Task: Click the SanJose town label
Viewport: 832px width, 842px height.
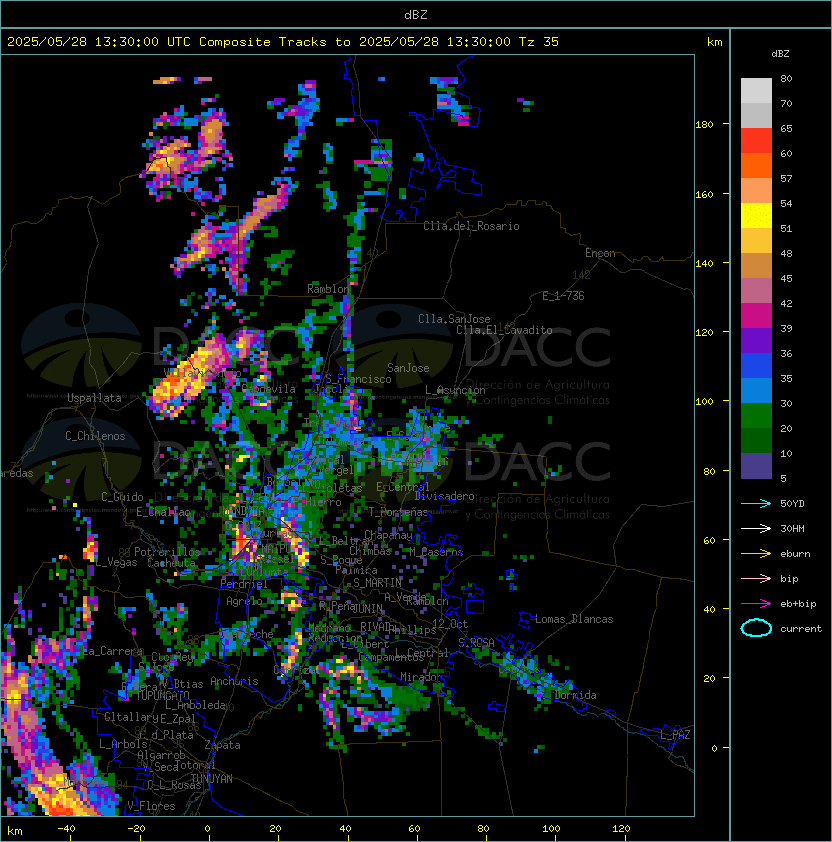Action: tap(408, 368)
